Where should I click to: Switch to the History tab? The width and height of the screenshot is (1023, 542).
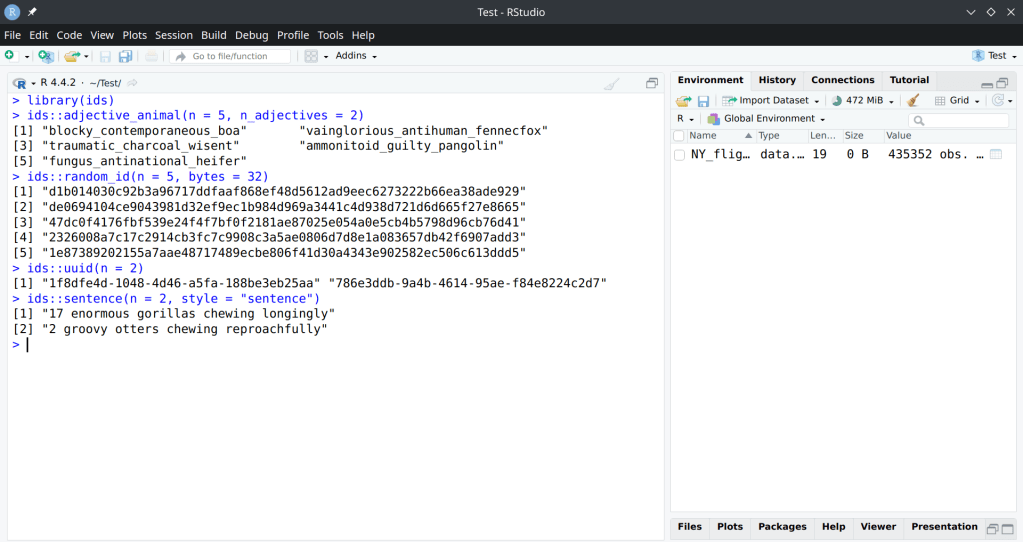pyautogui.click(x=777, y=80)
